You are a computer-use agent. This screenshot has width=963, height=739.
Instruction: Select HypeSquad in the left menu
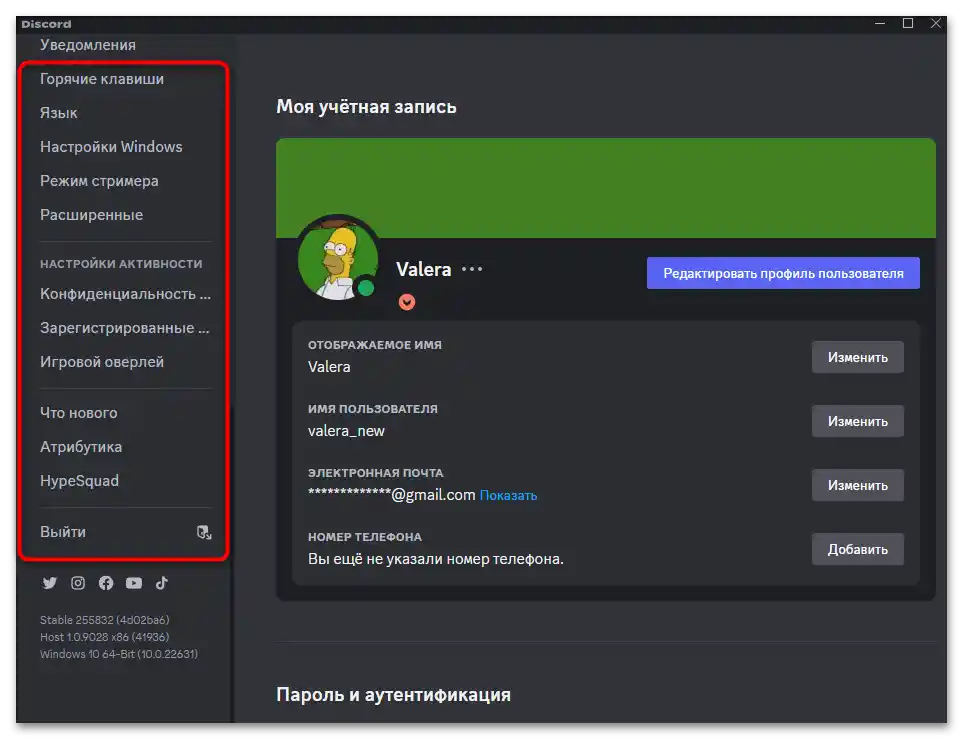pos(81,480)
